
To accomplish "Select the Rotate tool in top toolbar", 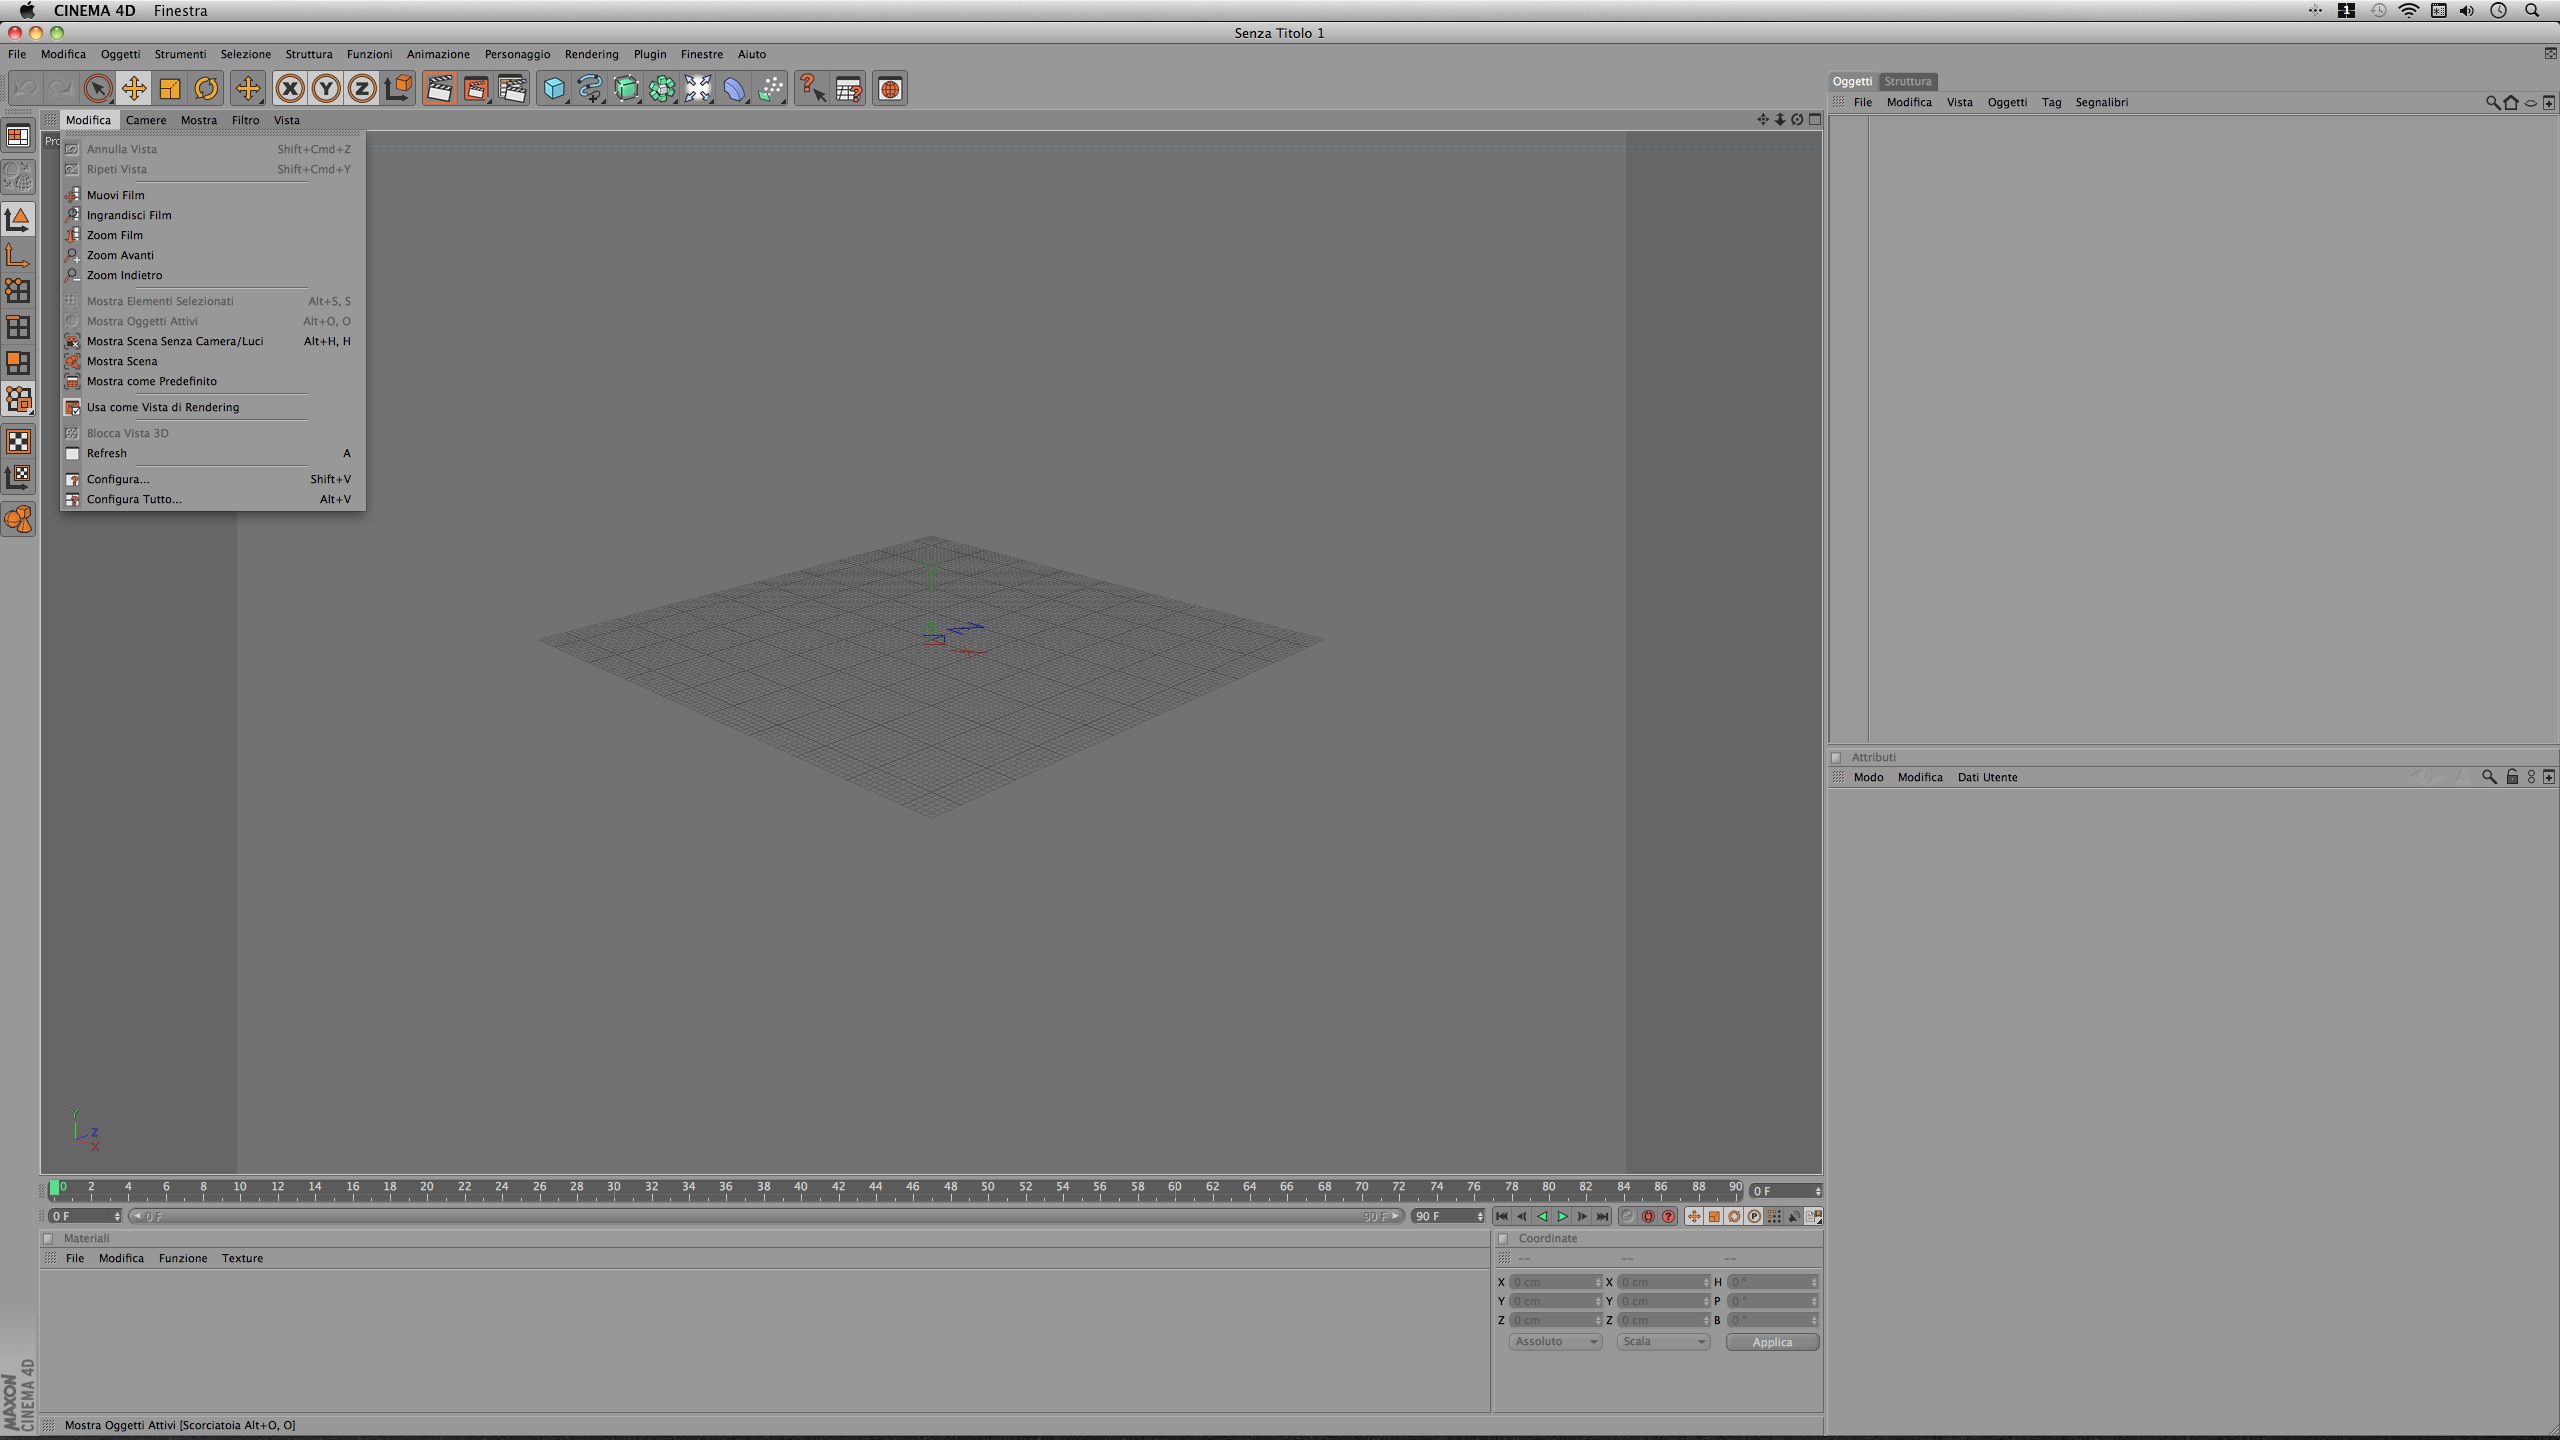I will point(206,89).
